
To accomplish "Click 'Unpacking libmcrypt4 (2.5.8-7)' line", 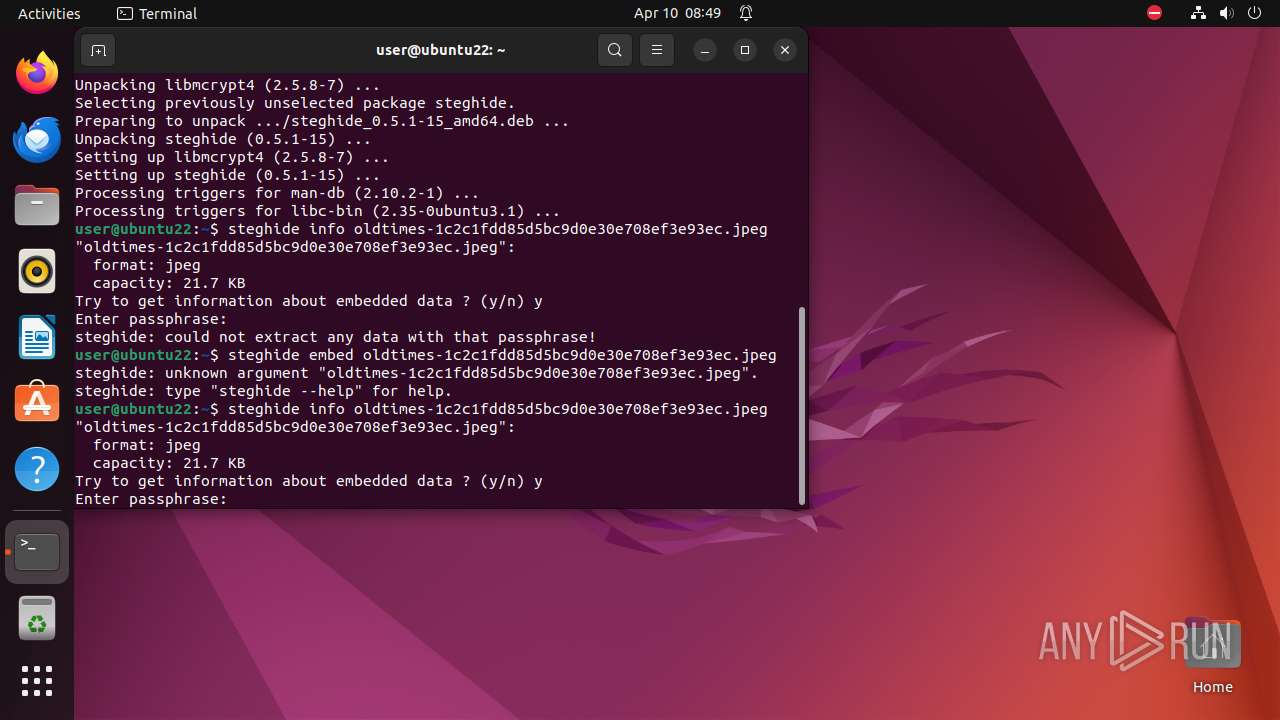I will [227, 85].
